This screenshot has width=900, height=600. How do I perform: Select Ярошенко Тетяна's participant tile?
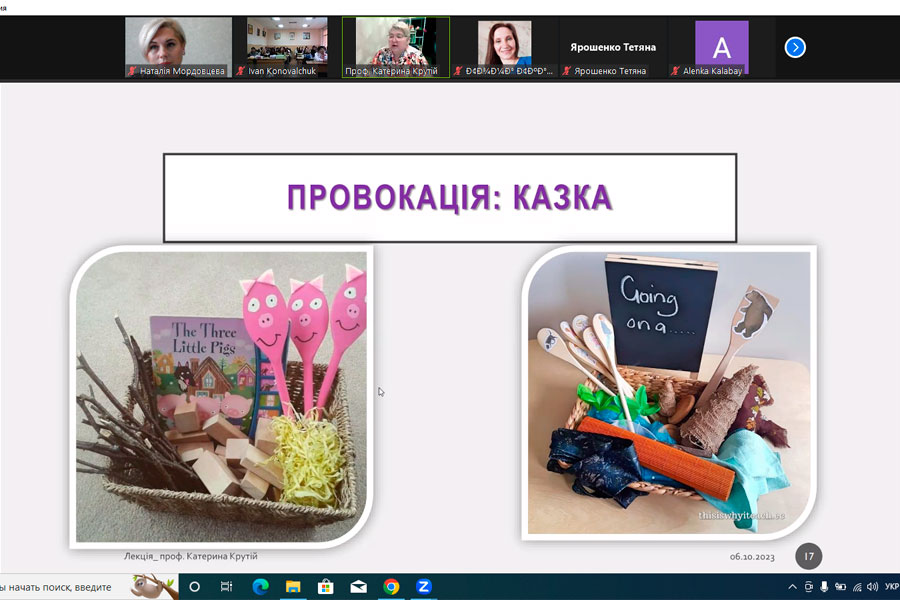coord(612,47)
